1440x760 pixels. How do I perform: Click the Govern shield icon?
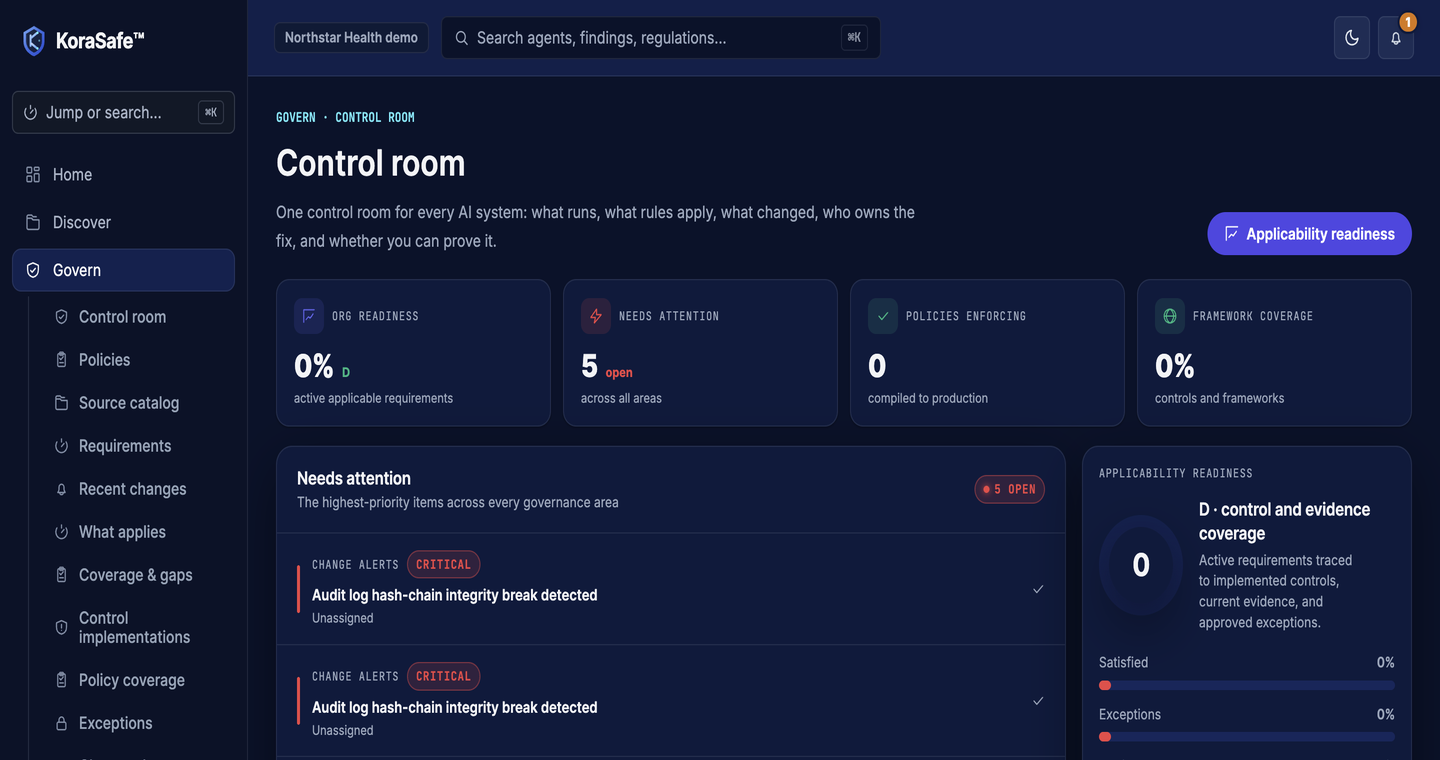33,270
